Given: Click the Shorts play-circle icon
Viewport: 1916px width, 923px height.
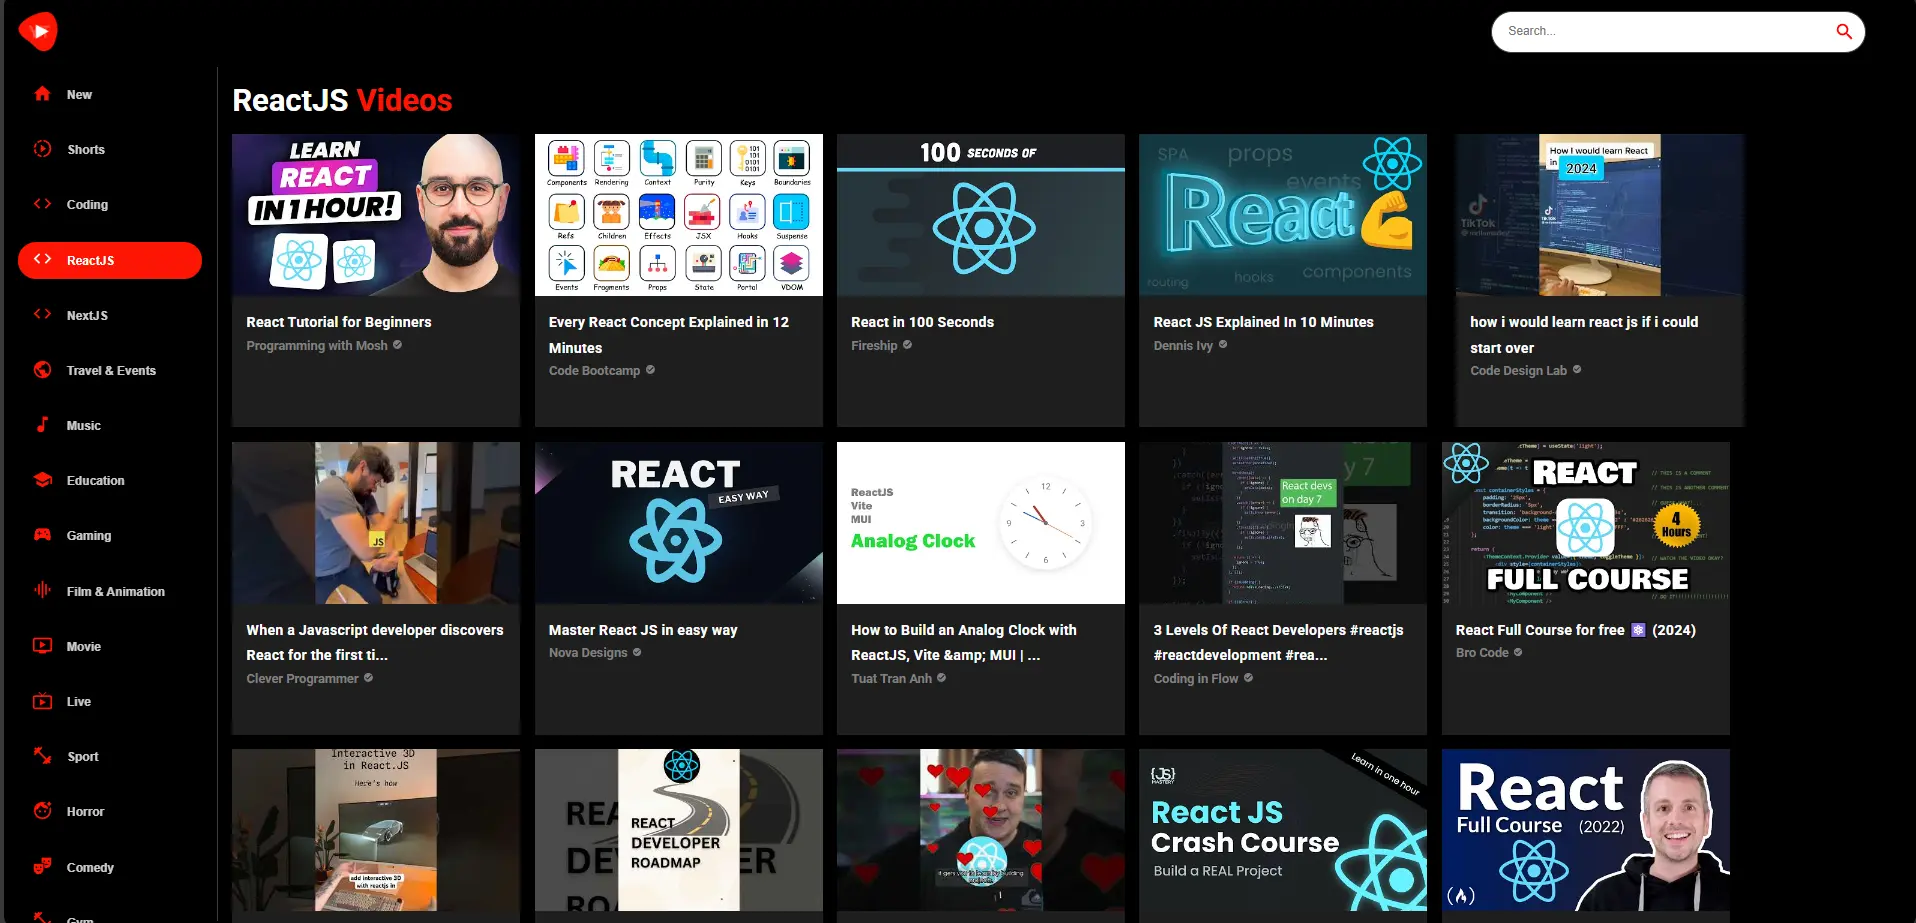Looking at the screenshot, I should pos(42,149).
